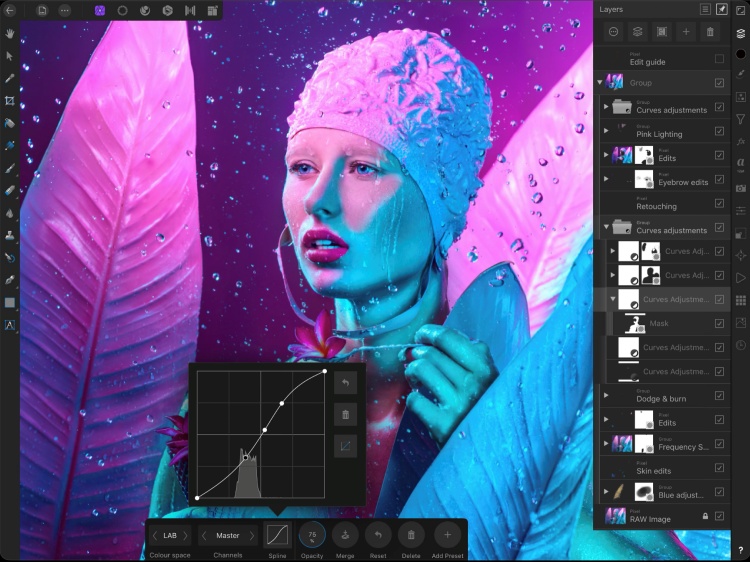The width and height of the screenshot is (750, 562).
Task: Go back with the top-left arrow
Action: 10,10
